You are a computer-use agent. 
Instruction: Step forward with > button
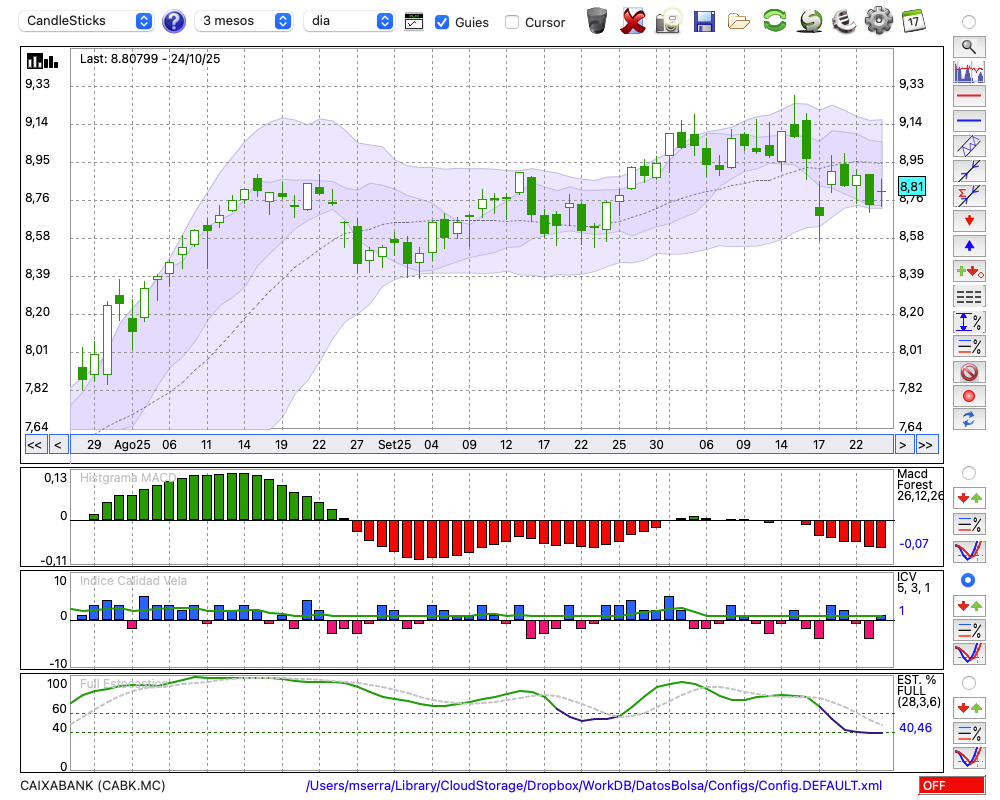tap(902, 445)
